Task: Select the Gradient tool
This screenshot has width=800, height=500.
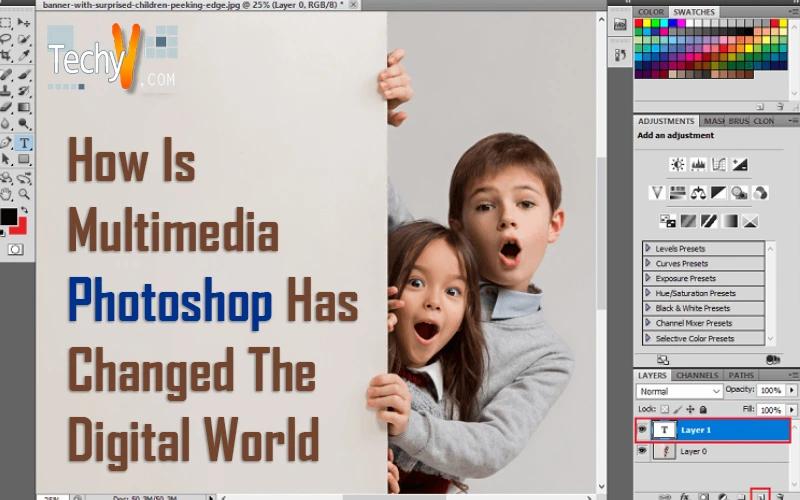Action: pyautogui.click(x=23, y=107)
